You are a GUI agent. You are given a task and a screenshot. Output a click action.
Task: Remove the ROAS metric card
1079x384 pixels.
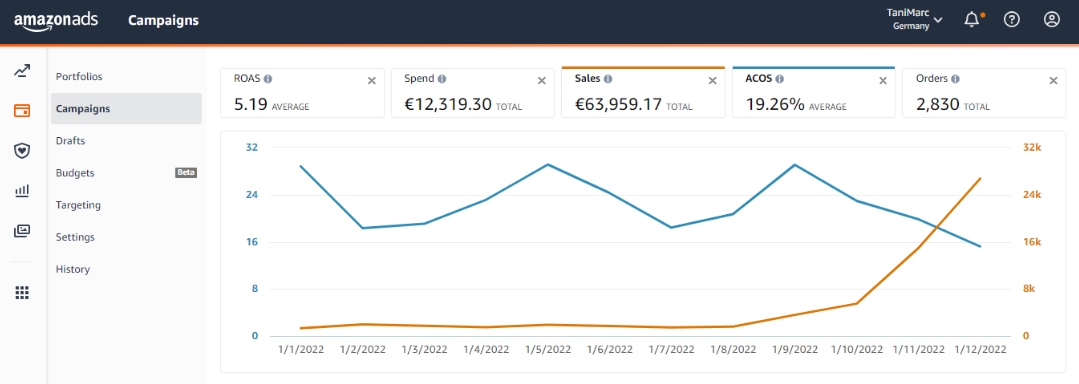(372, 81)
